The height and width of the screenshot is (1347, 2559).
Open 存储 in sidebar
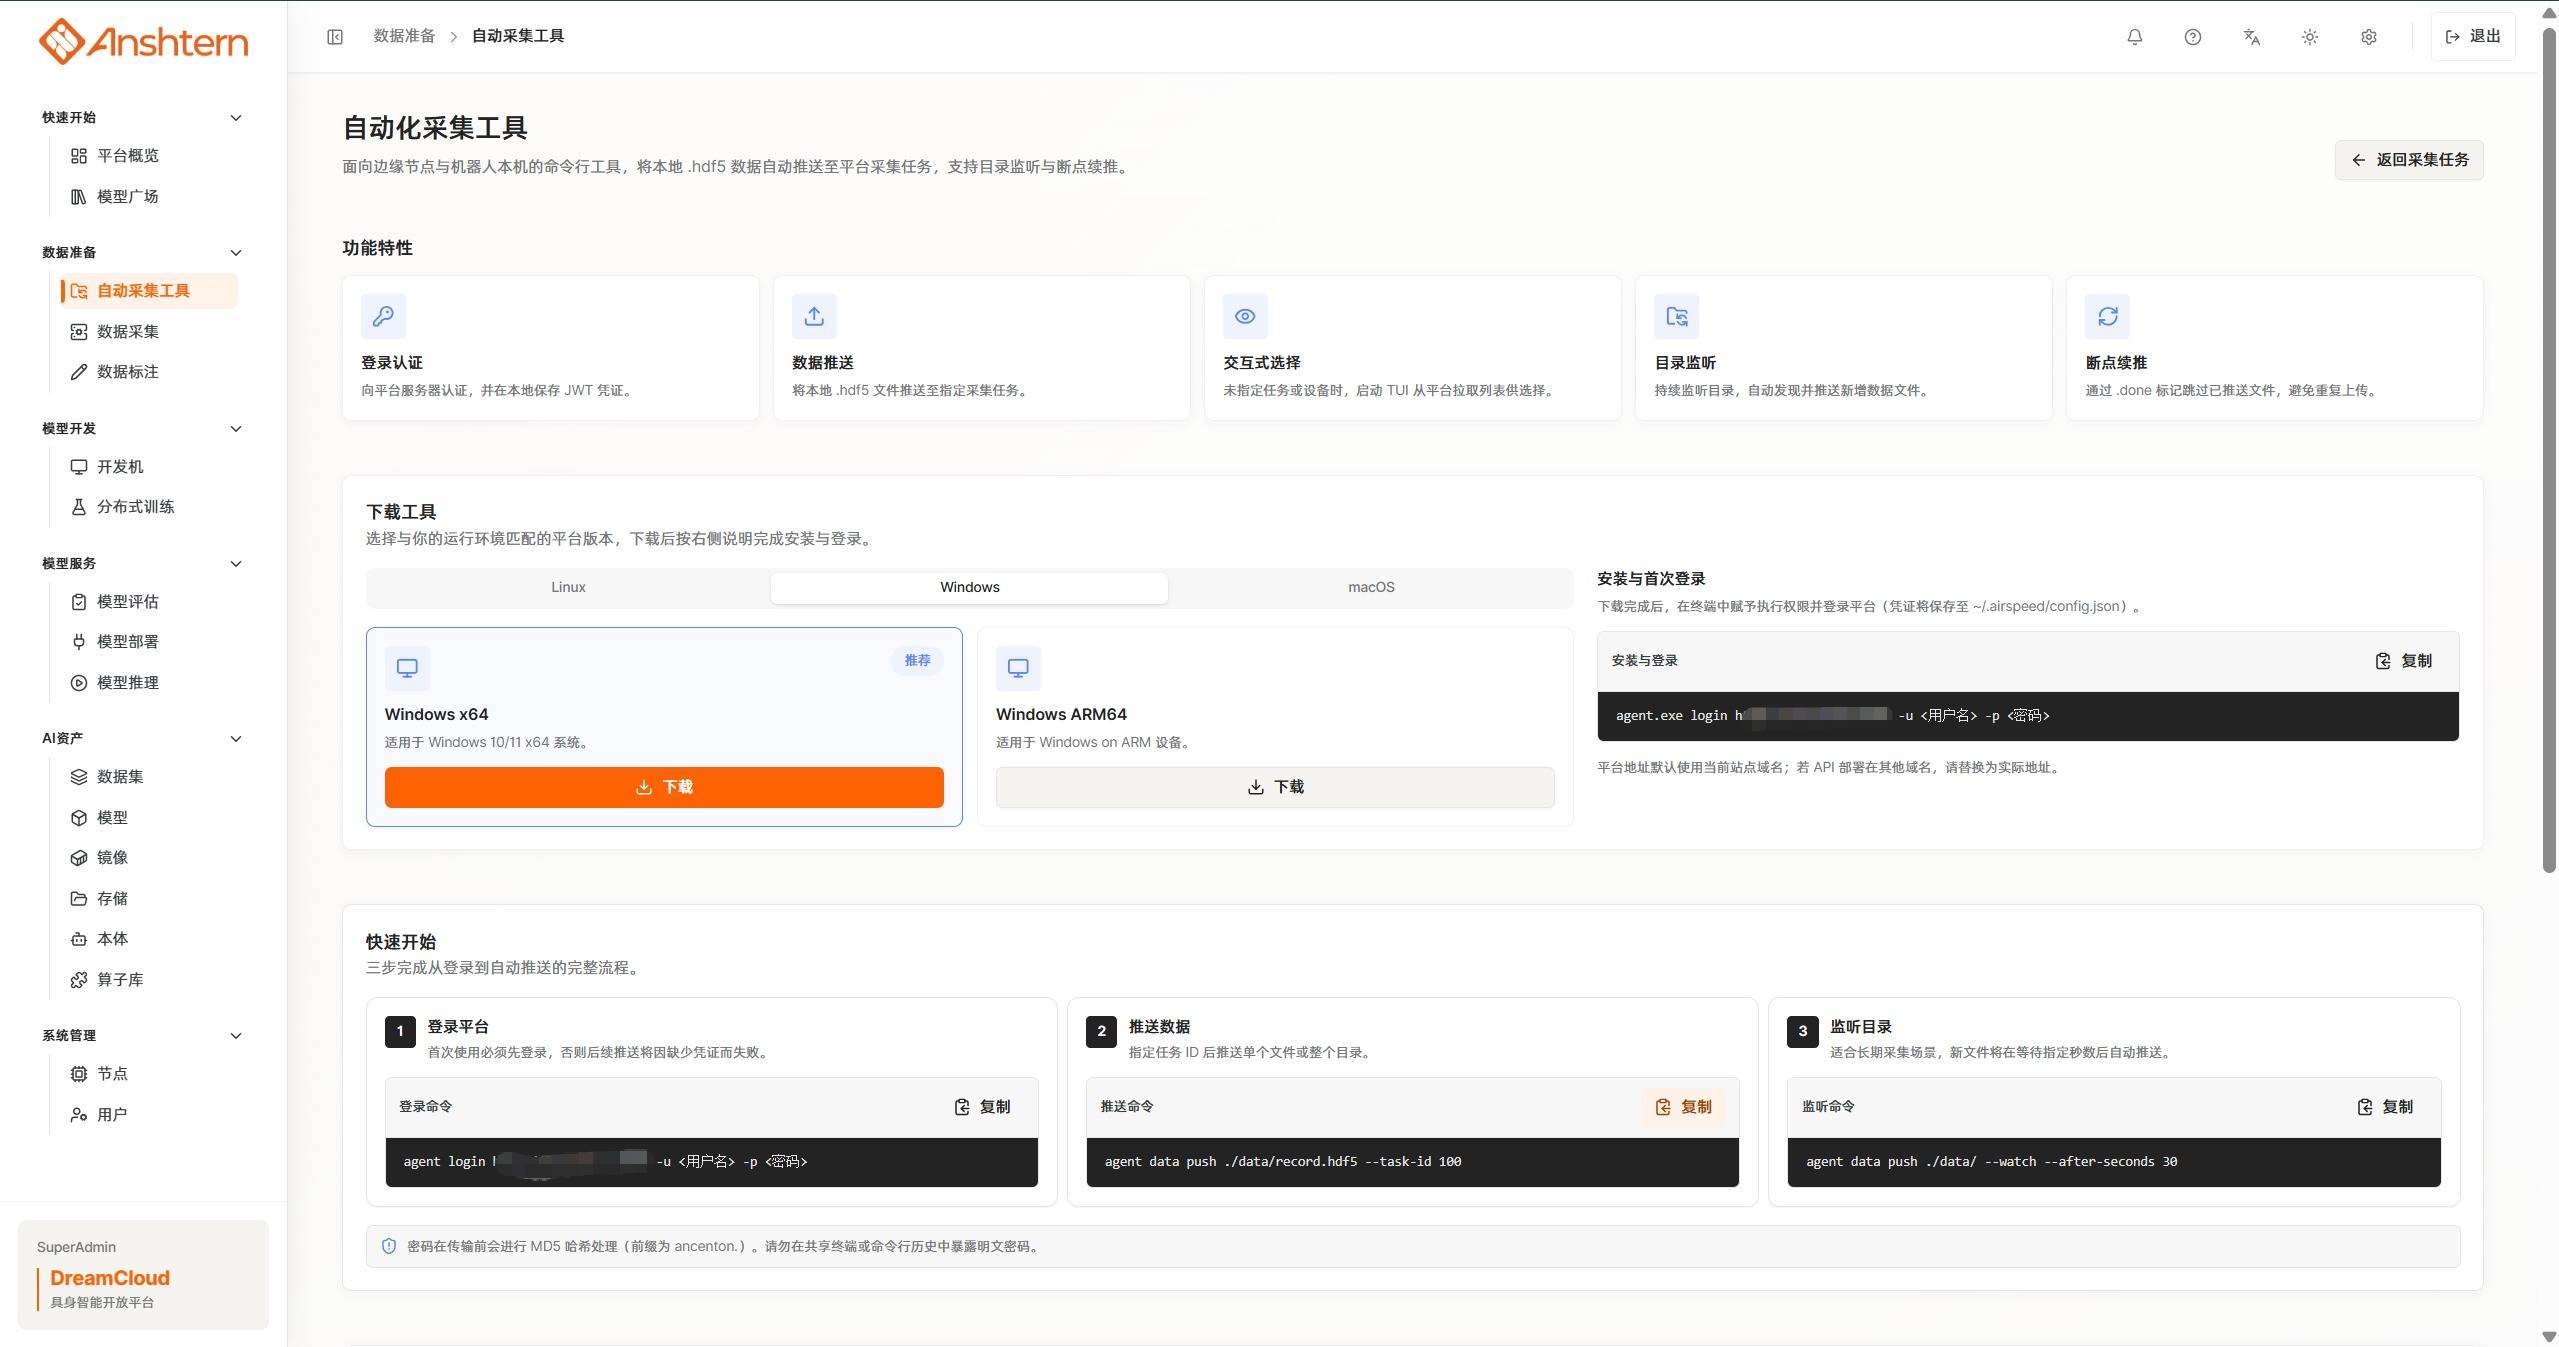point(148,899)
